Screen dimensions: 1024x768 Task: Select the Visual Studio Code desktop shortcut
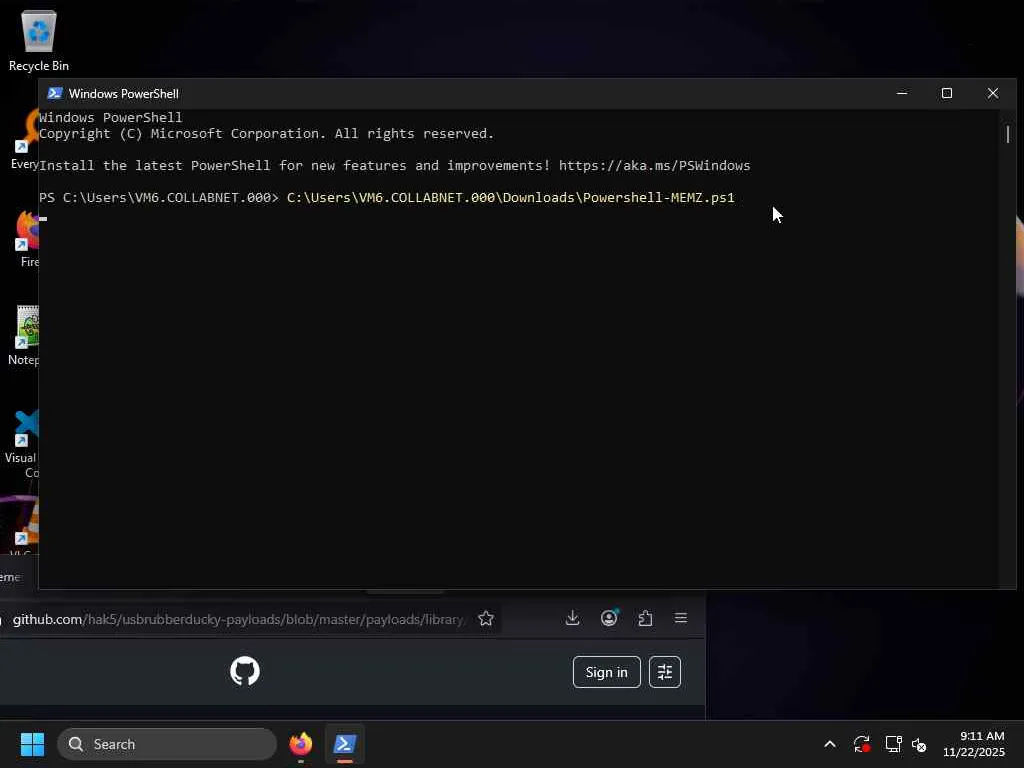(24, 444)
